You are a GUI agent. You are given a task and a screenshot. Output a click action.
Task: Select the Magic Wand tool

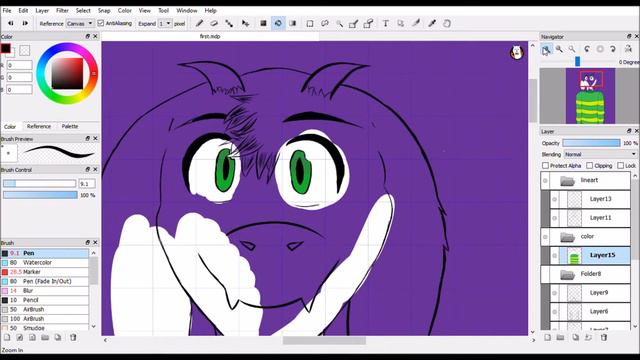(339, 23)
